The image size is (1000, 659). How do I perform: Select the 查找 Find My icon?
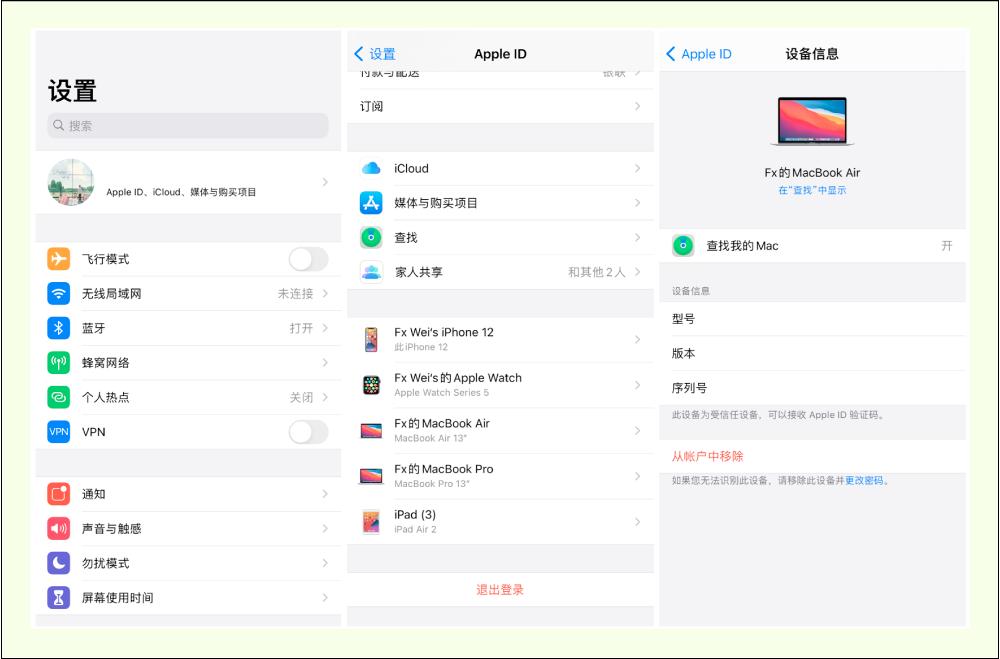(370, 238)
